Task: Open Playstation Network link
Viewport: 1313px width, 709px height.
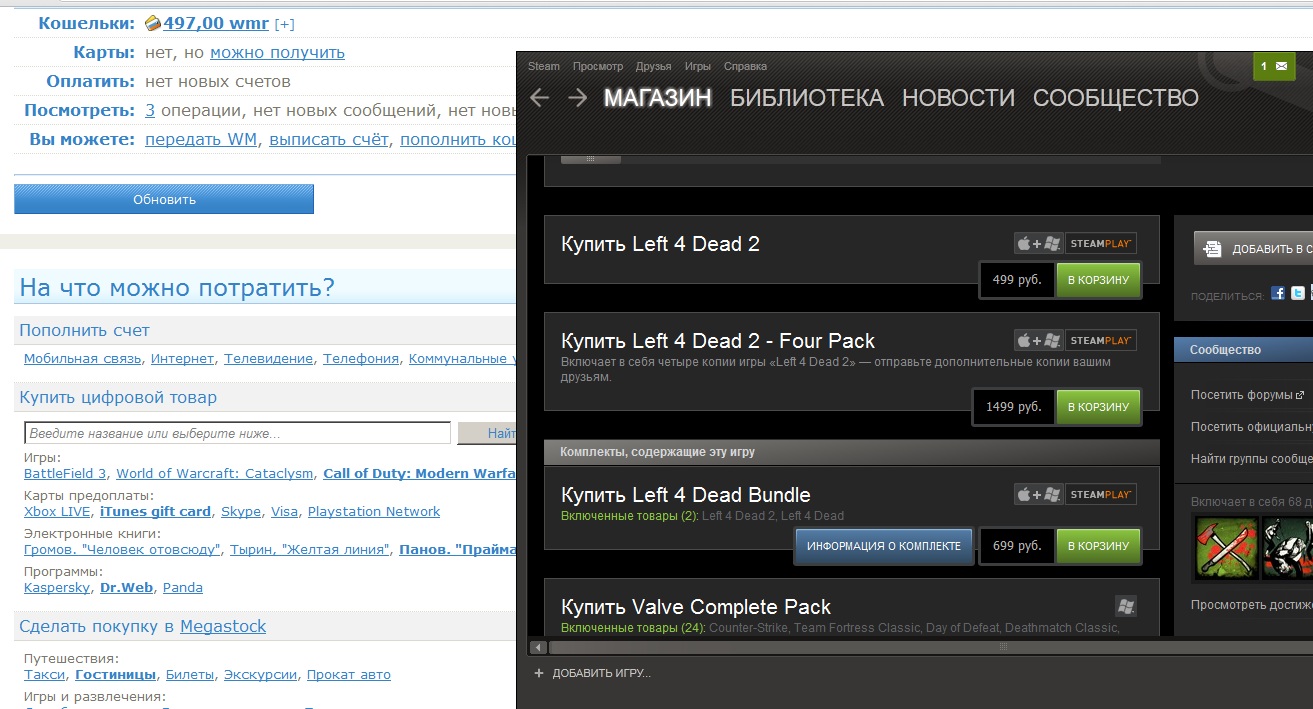Action: point(374,511)
